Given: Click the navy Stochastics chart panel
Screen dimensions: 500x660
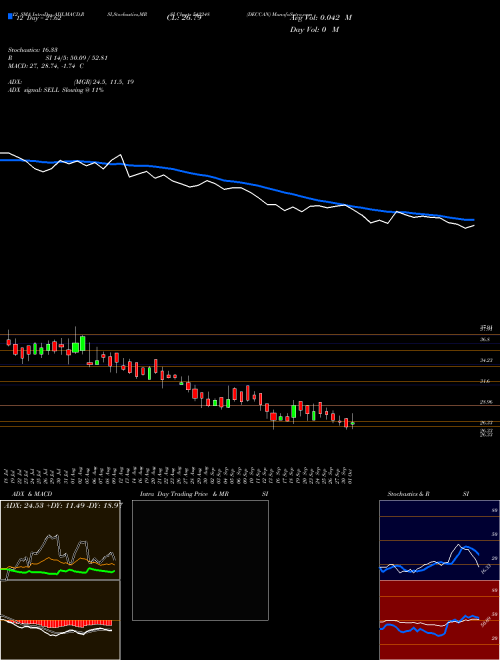Looking at the screenshot, I should 439,540.
